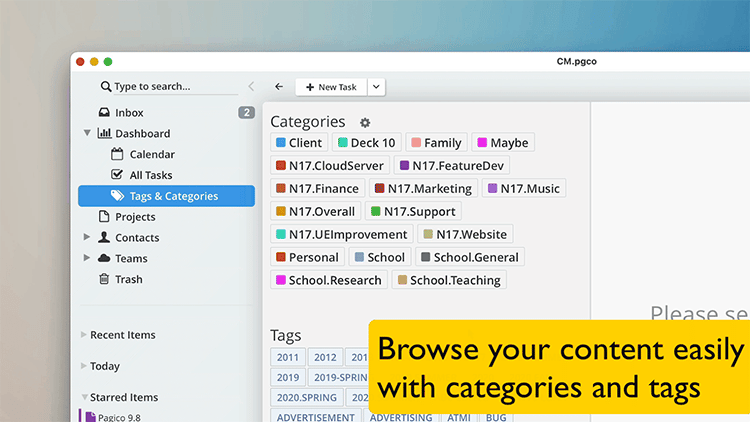This screenshot has width=750, height=422.
Task: Select the Family category
Action: 436,143
